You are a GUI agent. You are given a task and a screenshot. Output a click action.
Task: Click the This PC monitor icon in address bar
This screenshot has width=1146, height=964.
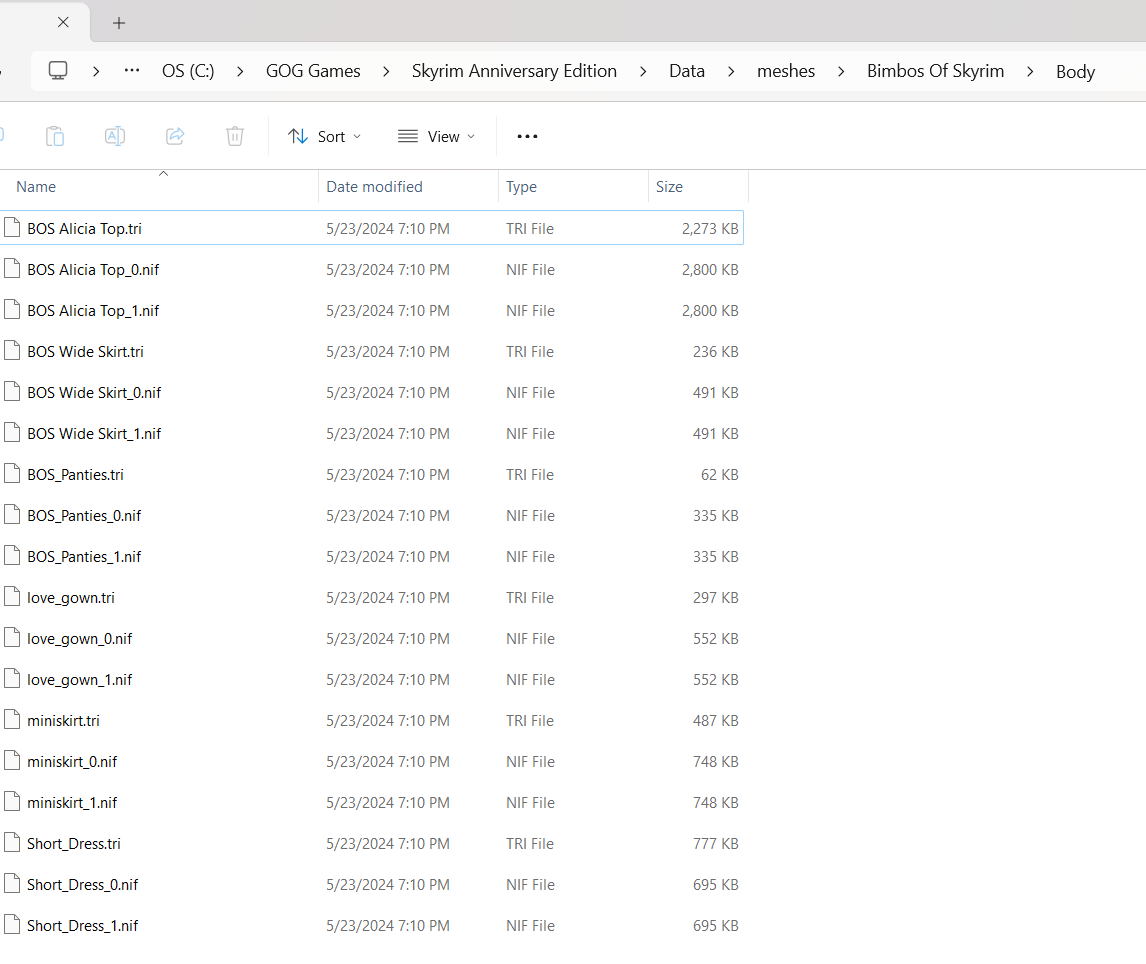[58, 71]
